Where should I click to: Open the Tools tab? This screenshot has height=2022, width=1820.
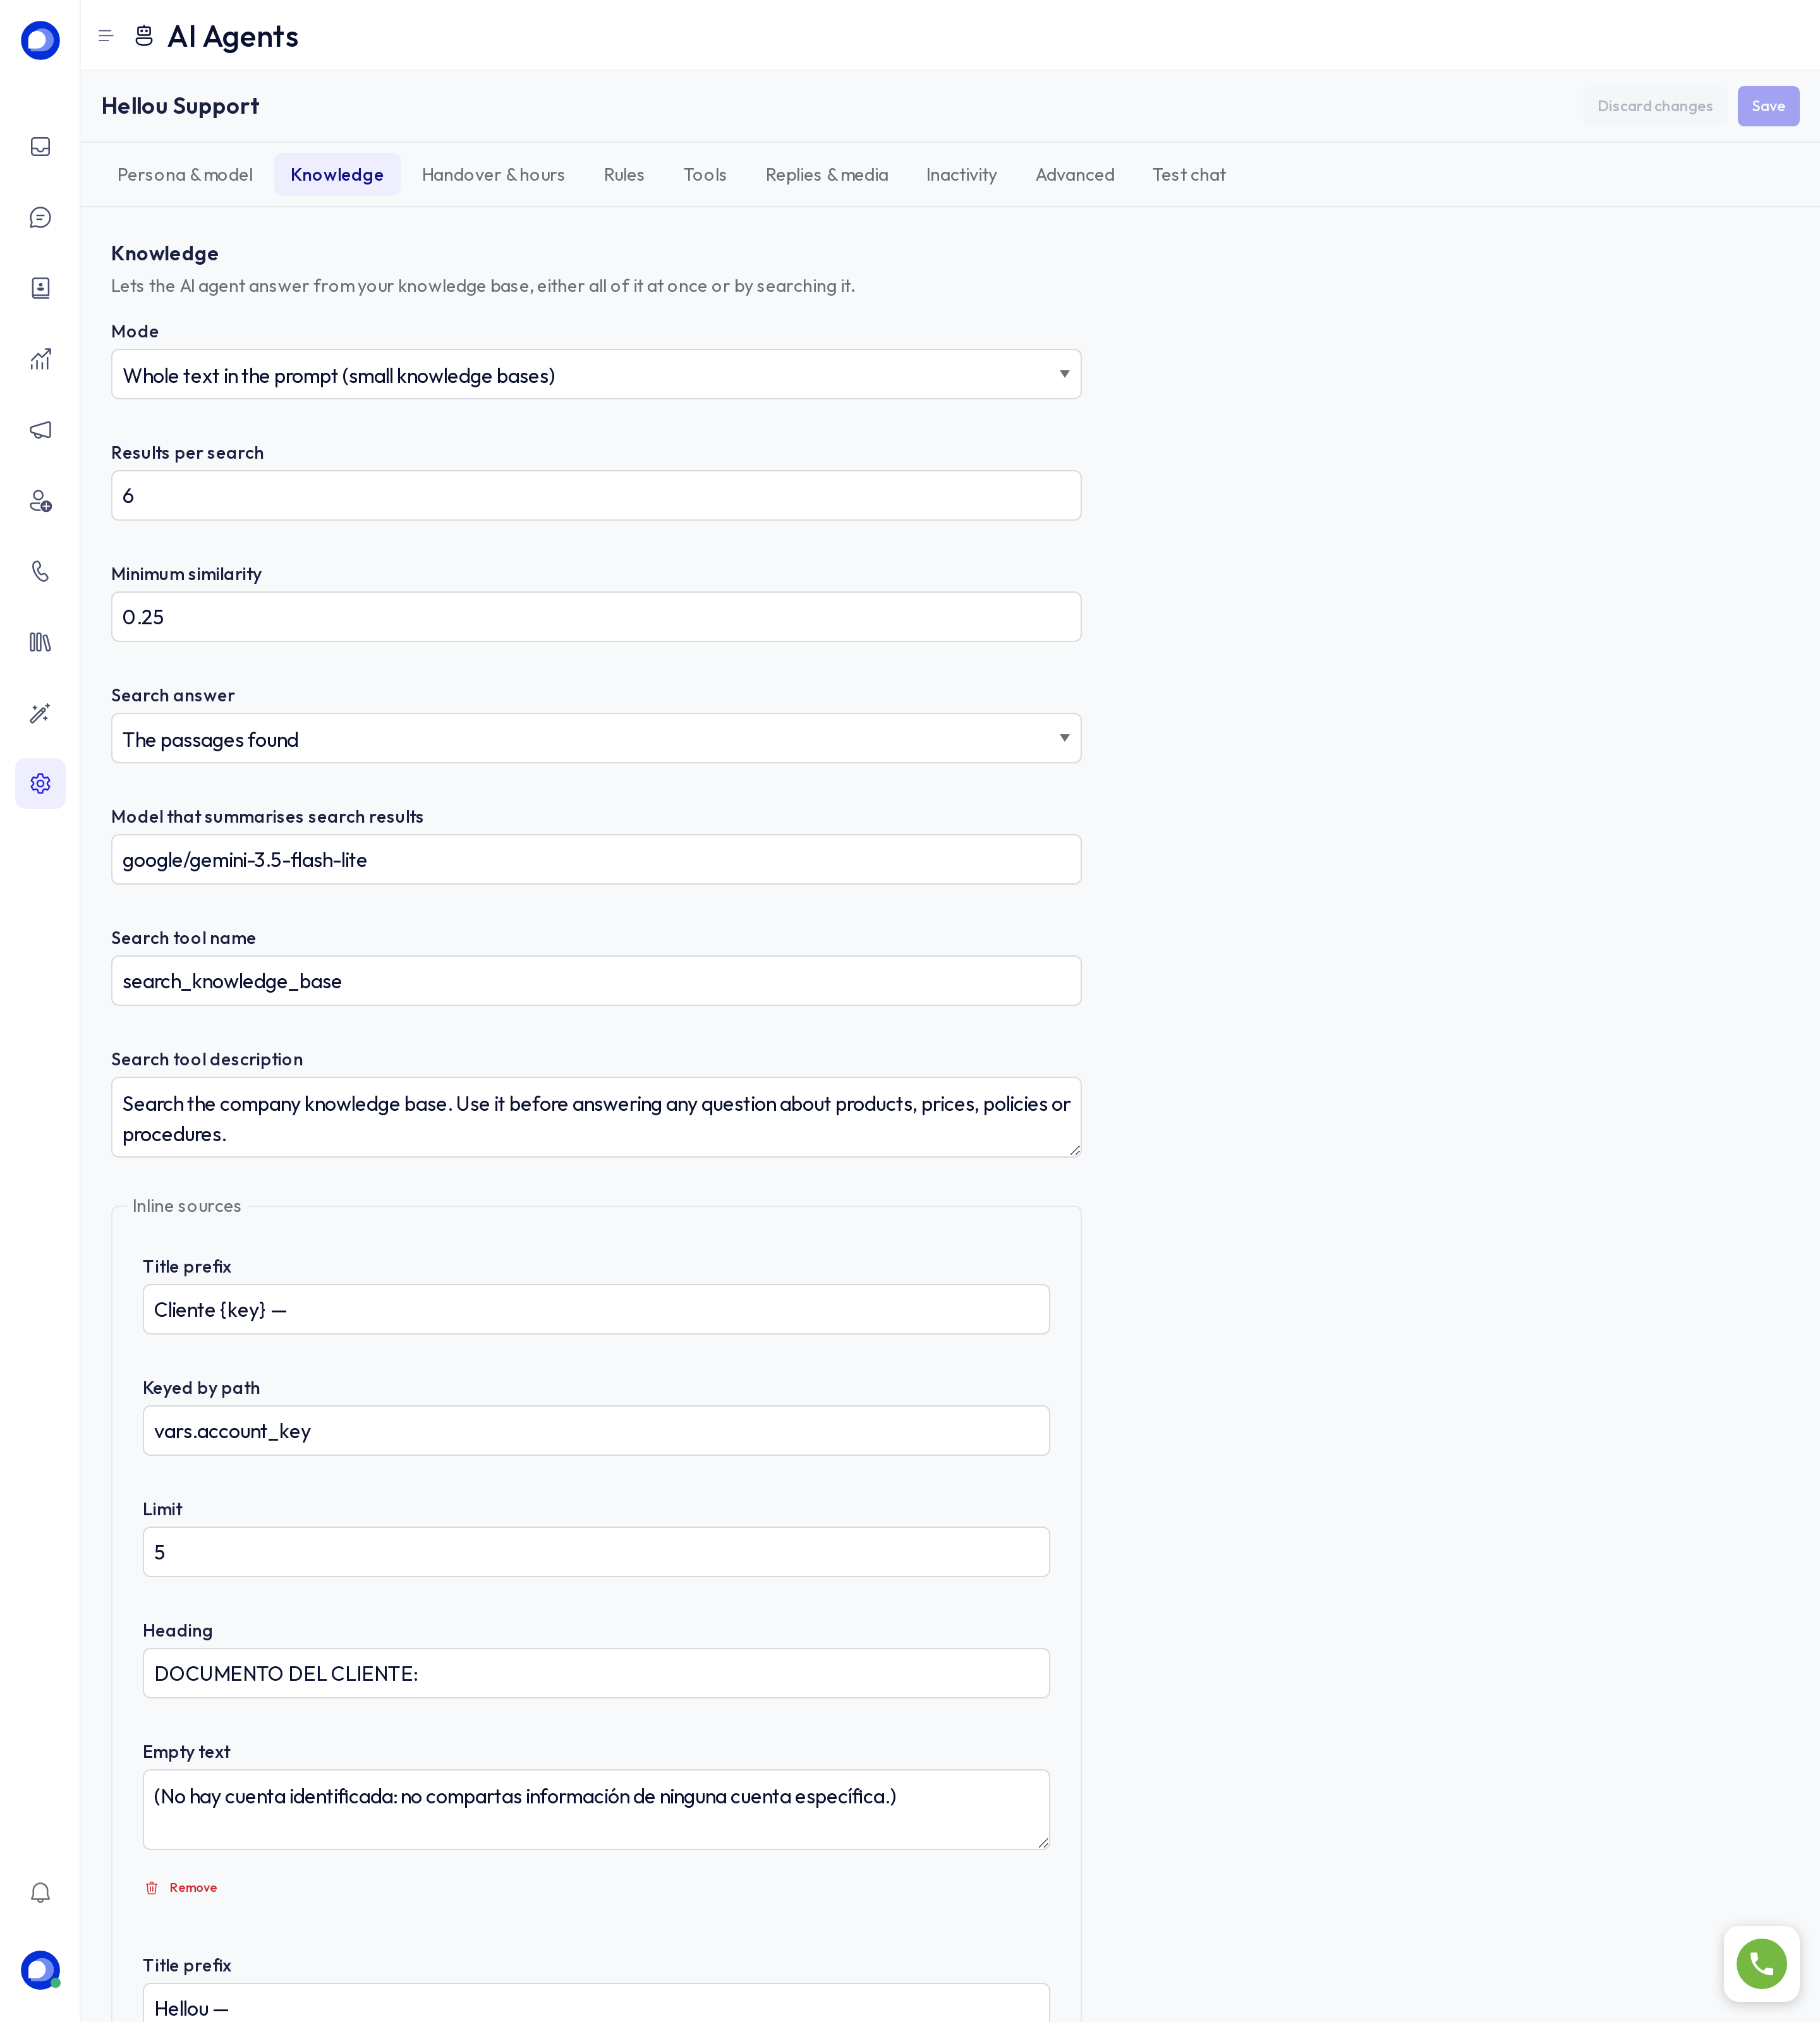[x=705, y=175]
